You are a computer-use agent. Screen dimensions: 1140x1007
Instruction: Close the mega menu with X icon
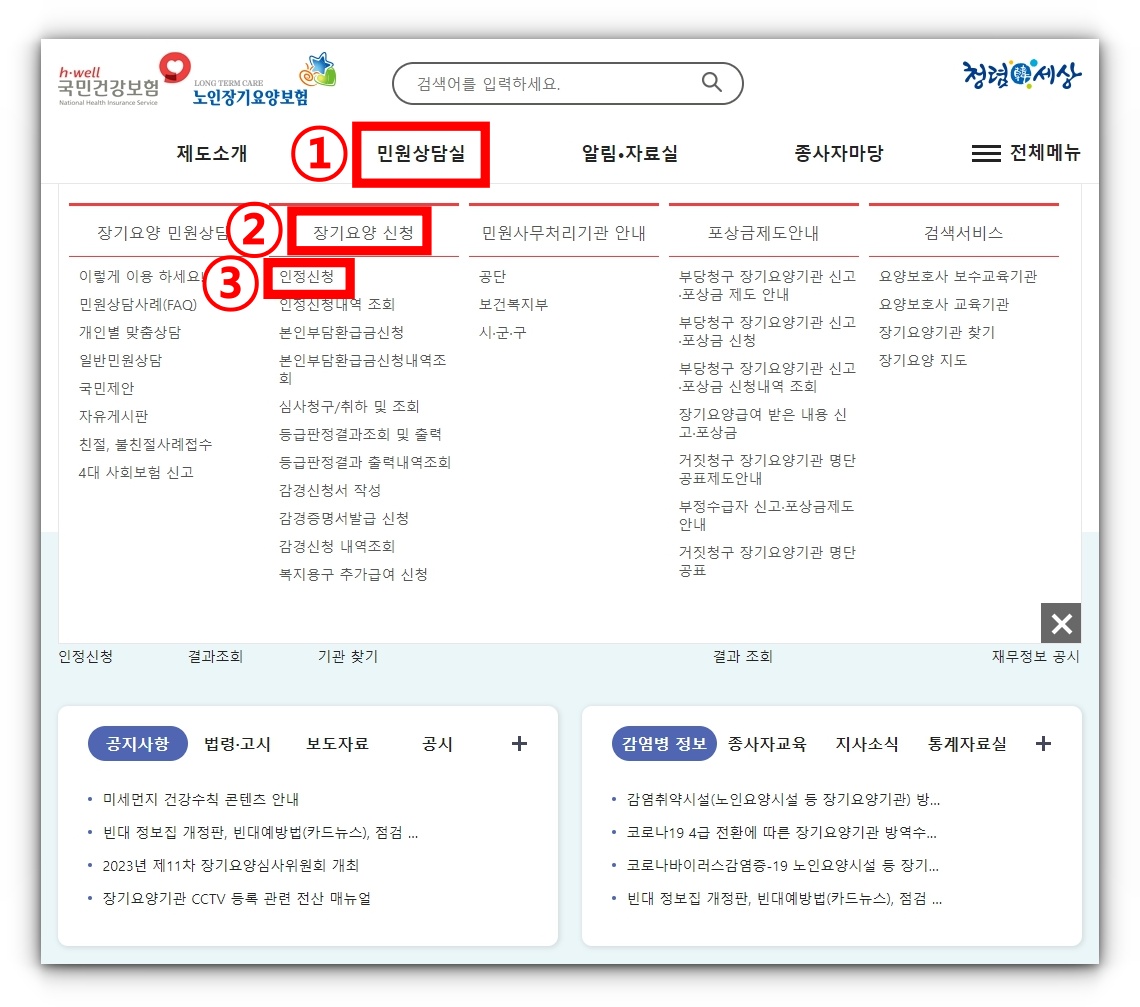click(1060, 623)
